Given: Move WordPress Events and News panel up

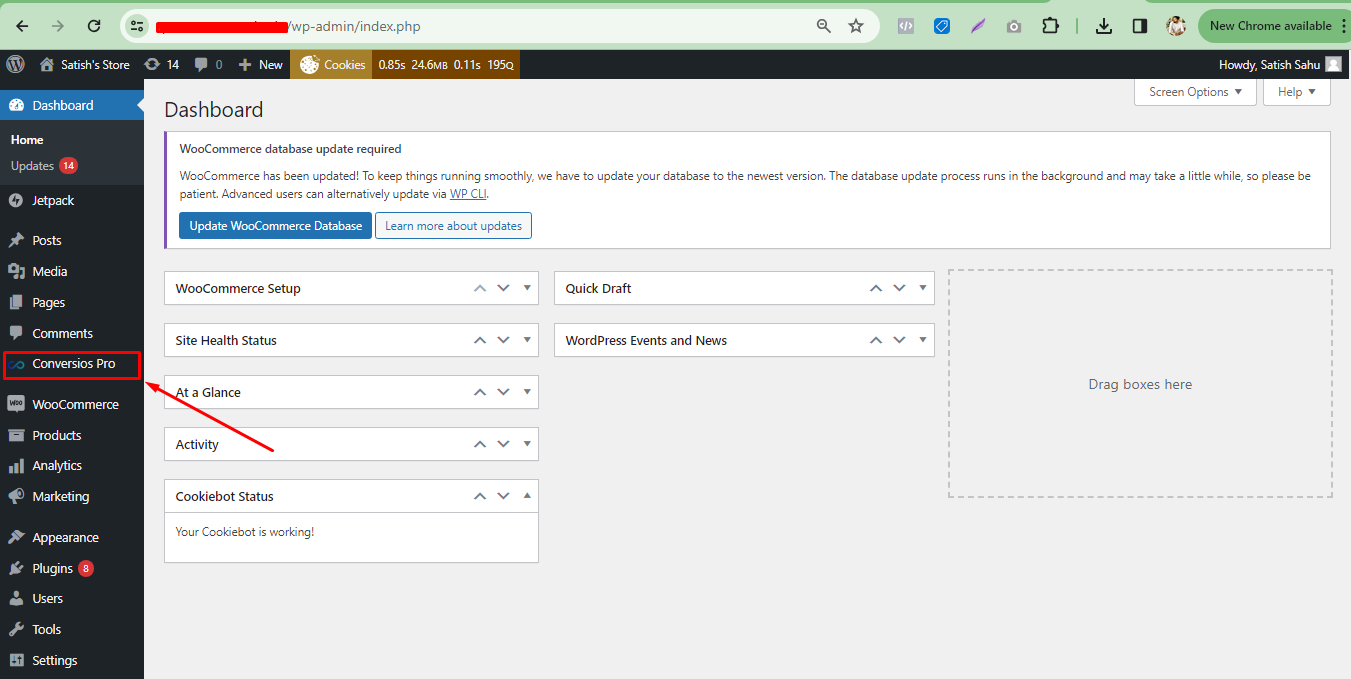Looking at the screenshot, I should [x=876, y=340].
